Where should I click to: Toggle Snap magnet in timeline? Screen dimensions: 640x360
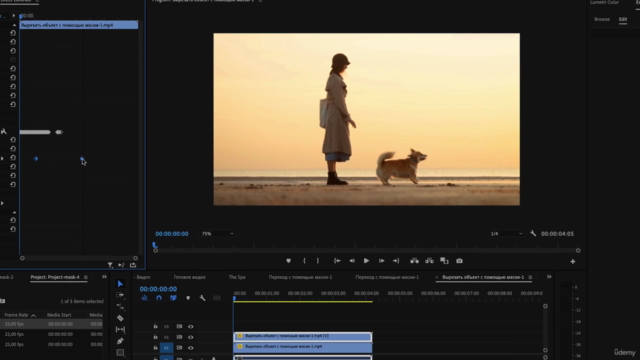159,298
